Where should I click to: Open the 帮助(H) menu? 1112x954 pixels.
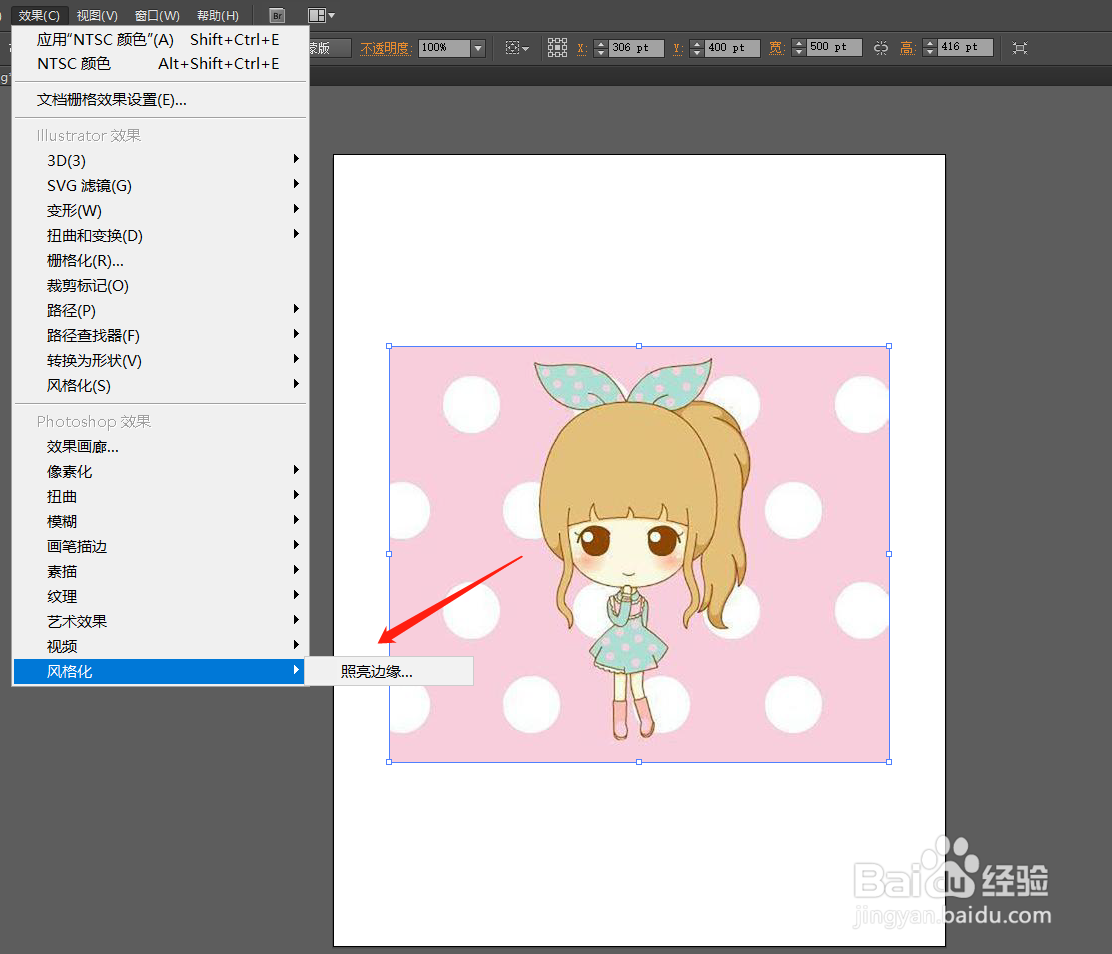coord(218,15)
